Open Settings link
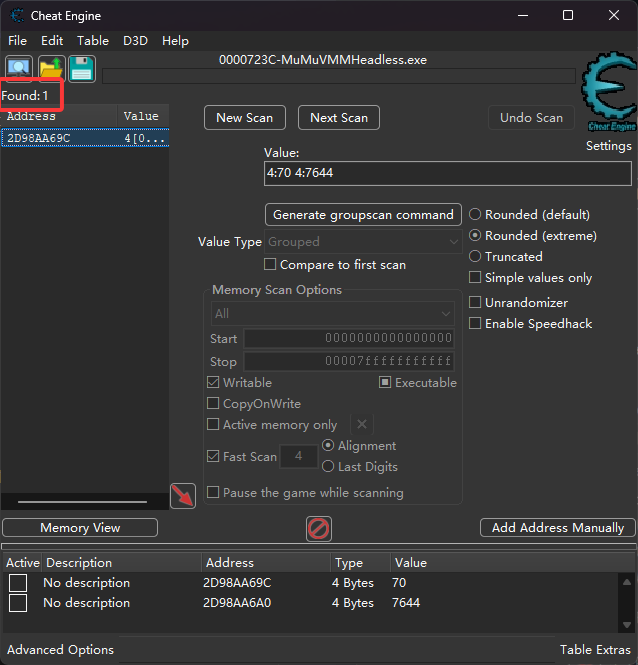The width and height of the screenshot is (638, 665). (x=609, y=146)
